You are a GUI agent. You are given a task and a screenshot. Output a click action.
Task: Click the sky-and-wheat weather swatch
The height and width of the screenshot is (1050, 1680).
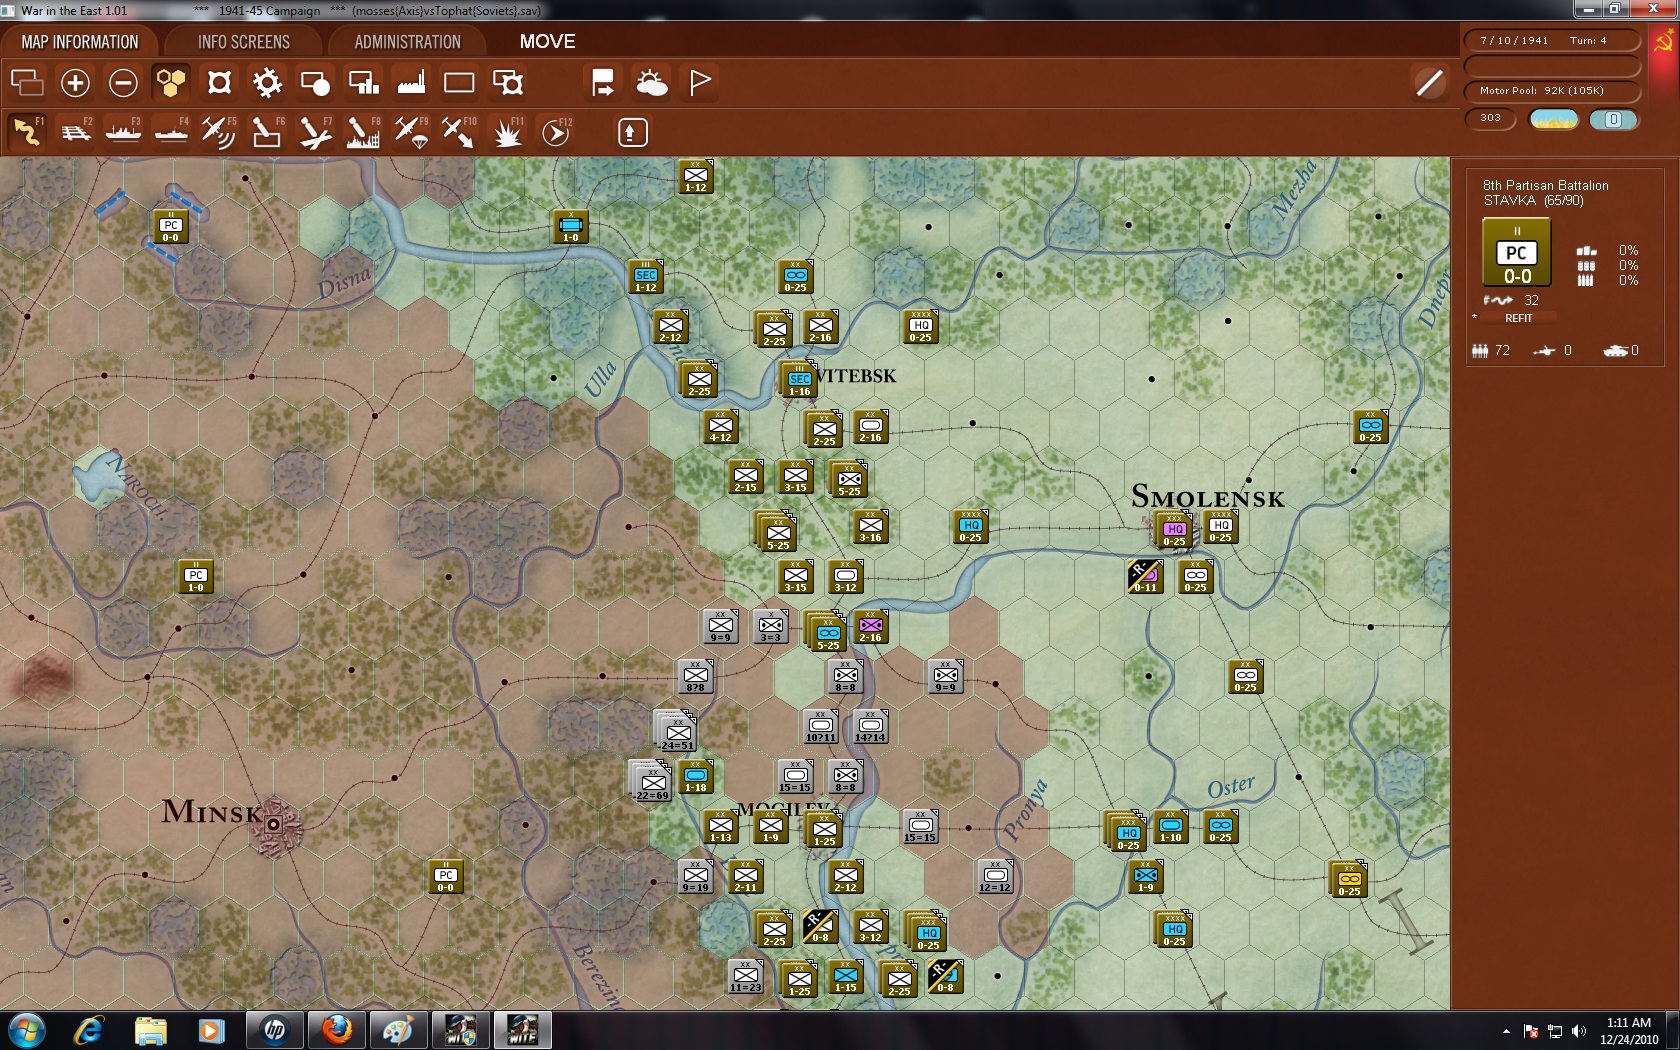coord(1554,119)
